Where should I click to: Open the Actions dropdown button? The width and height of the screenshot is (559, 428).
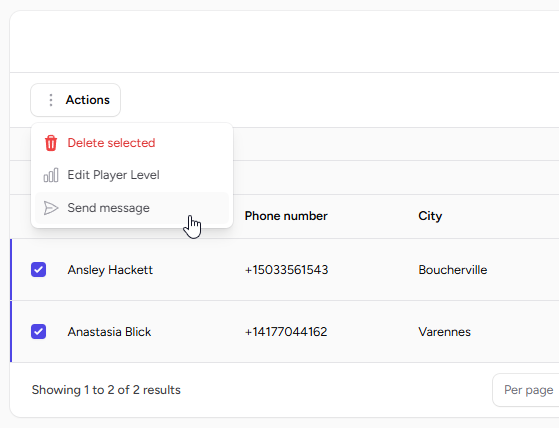pyautogui.click(x=76, y=100)
